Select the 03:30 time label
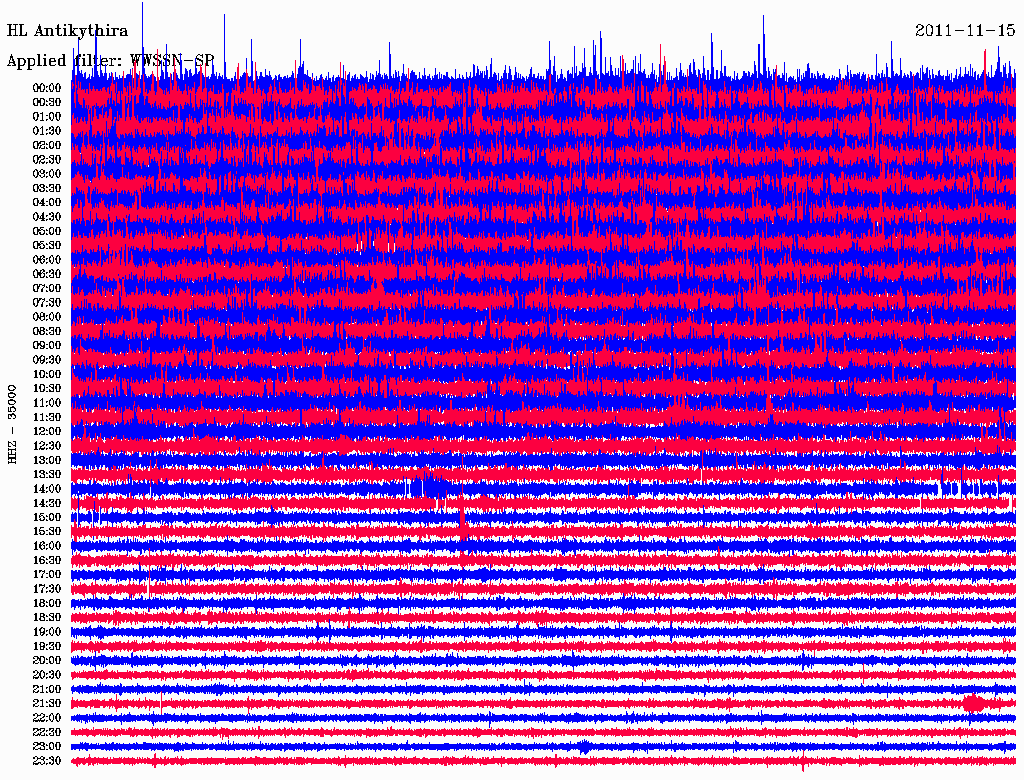This screenshot has height=780, width=1024. (x=47, y=188)
